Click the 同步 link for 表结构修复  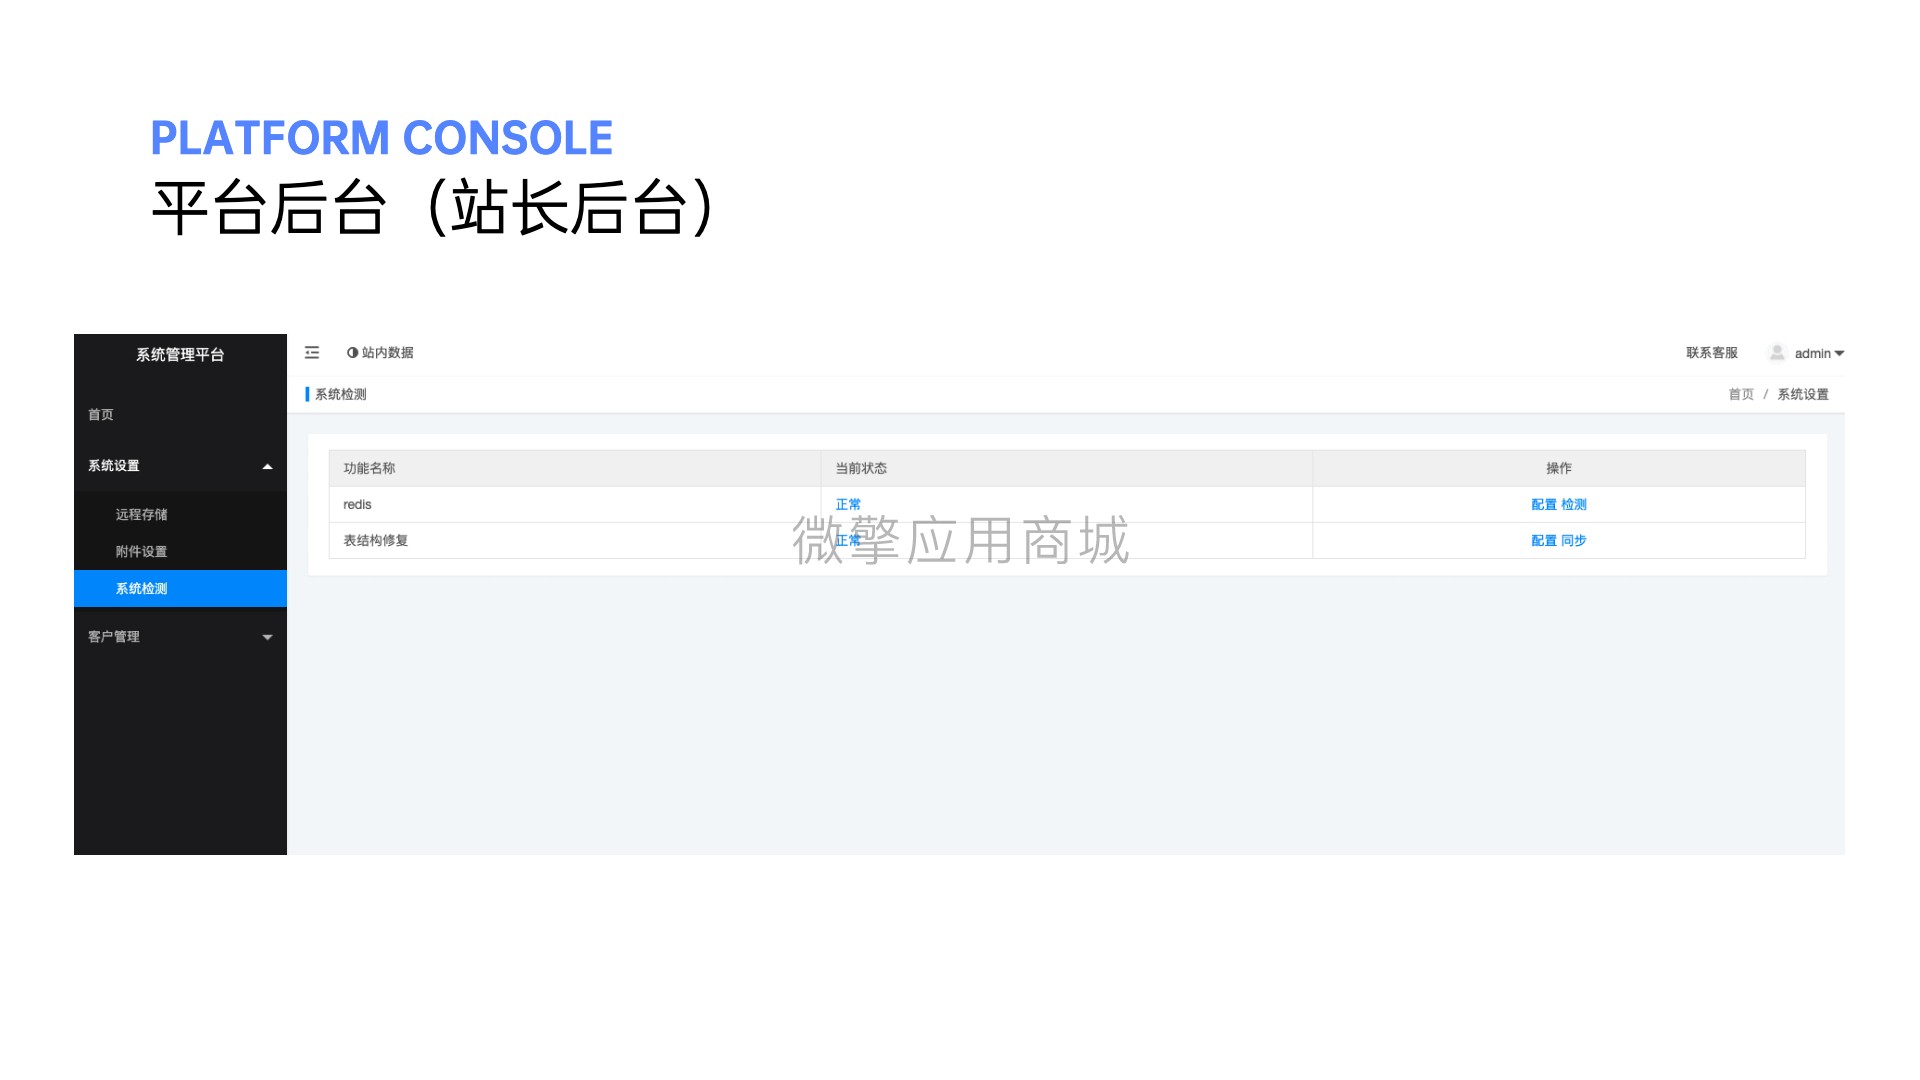point(1576,539)
